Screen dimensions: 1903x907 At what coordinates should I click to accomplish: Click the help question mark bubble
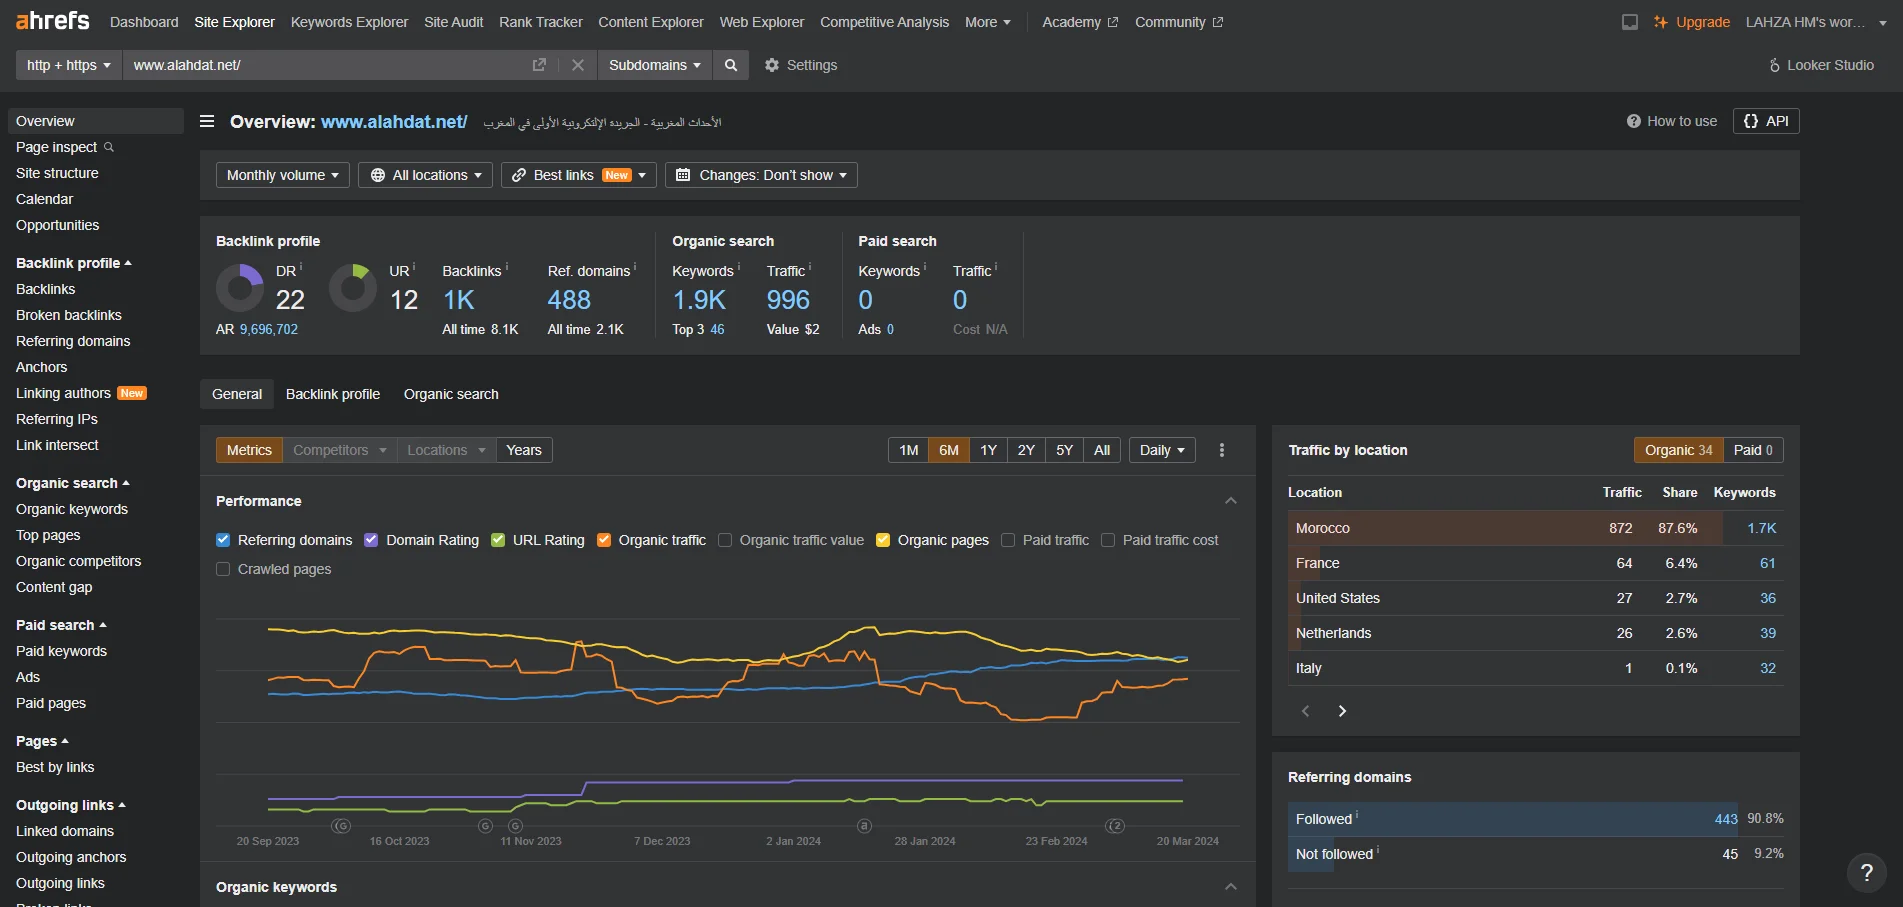click(1866, 872)
